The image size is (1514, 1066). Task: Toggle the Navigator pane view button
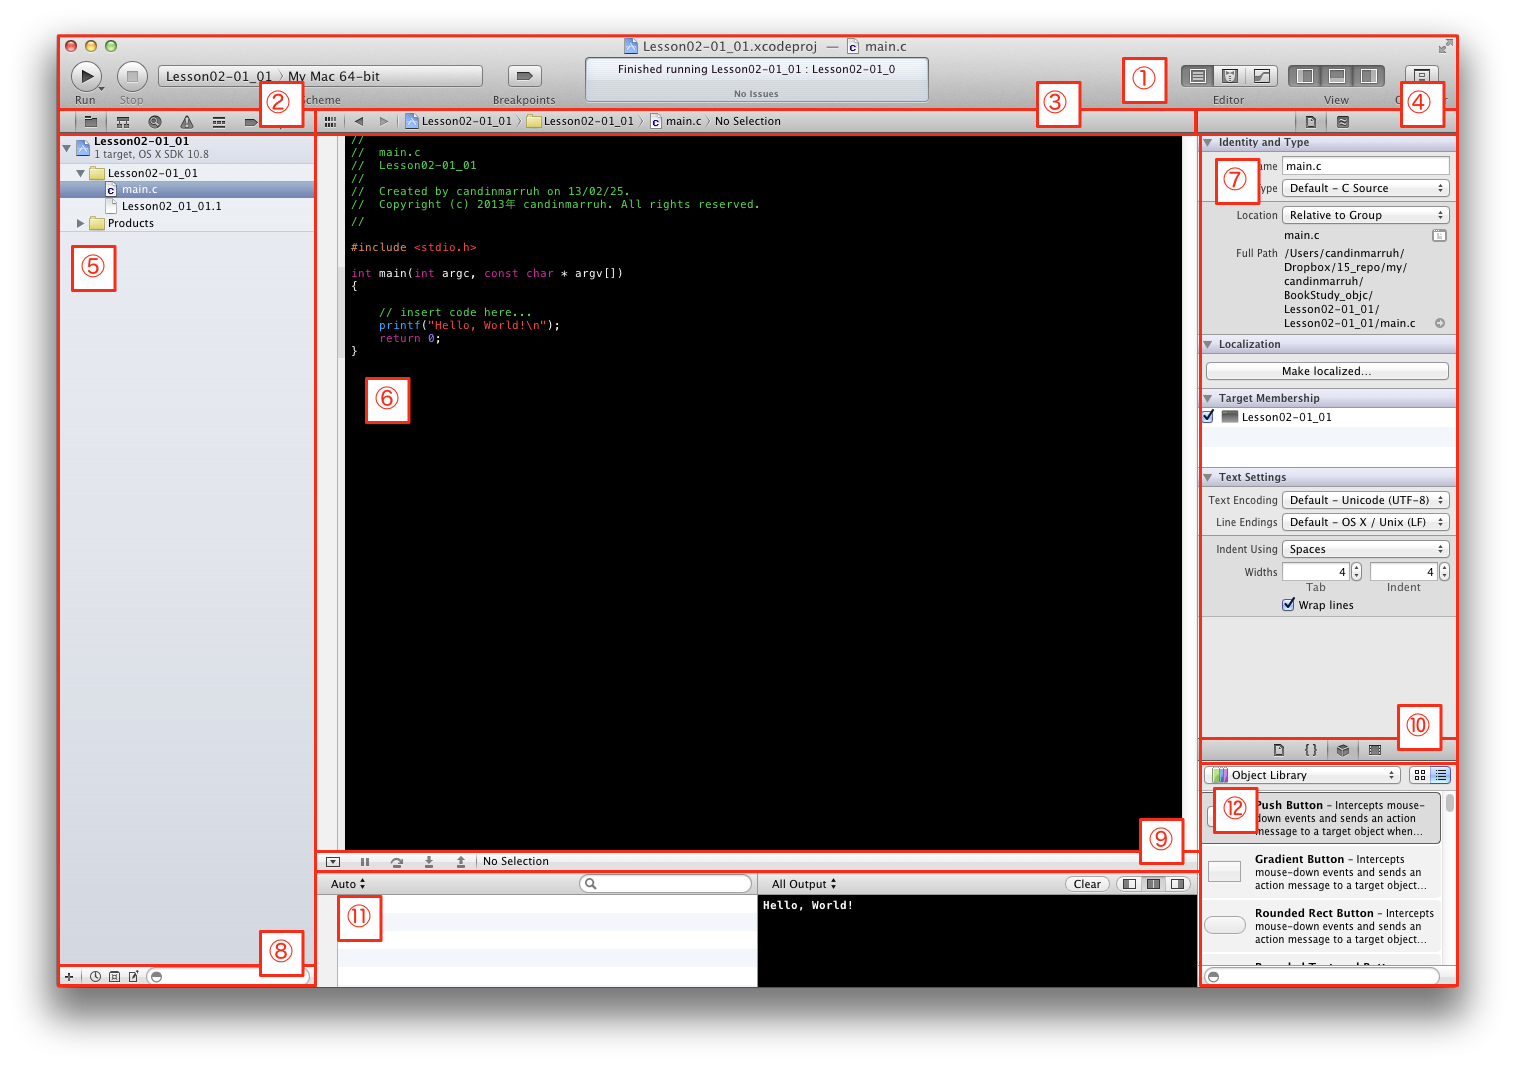click(x=1305, y=76)
